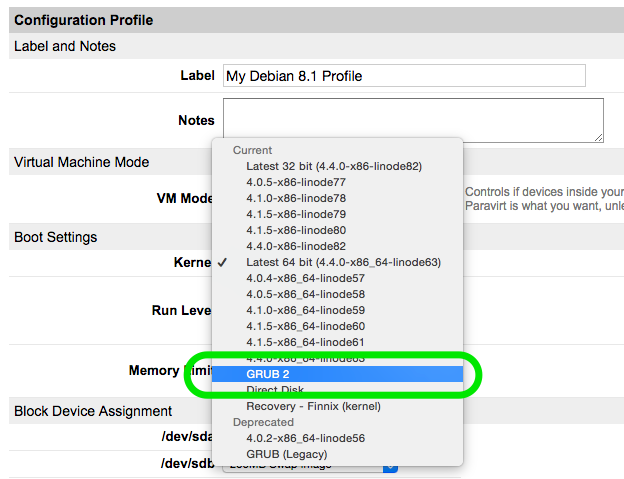The image size is (624, 479).
Task: Choose Direct Disk boot option
Action: pyautogui.click(x=275, y=390)
